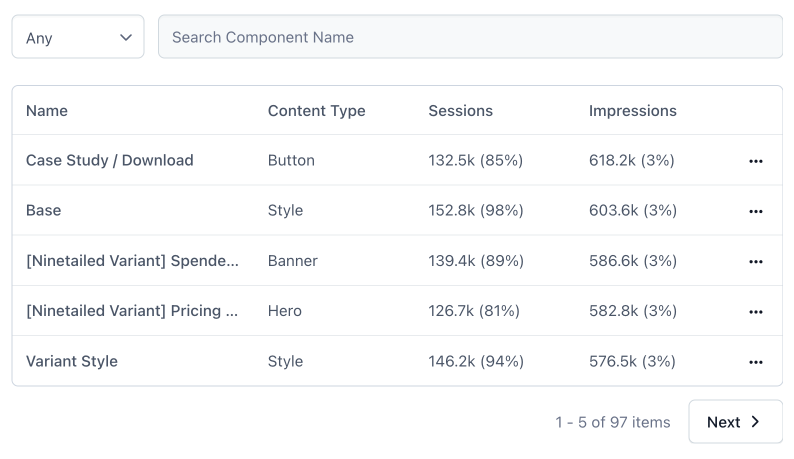
Task: Open the [Ninetailed Variant] Spende... component
Action: pos(132,261)
